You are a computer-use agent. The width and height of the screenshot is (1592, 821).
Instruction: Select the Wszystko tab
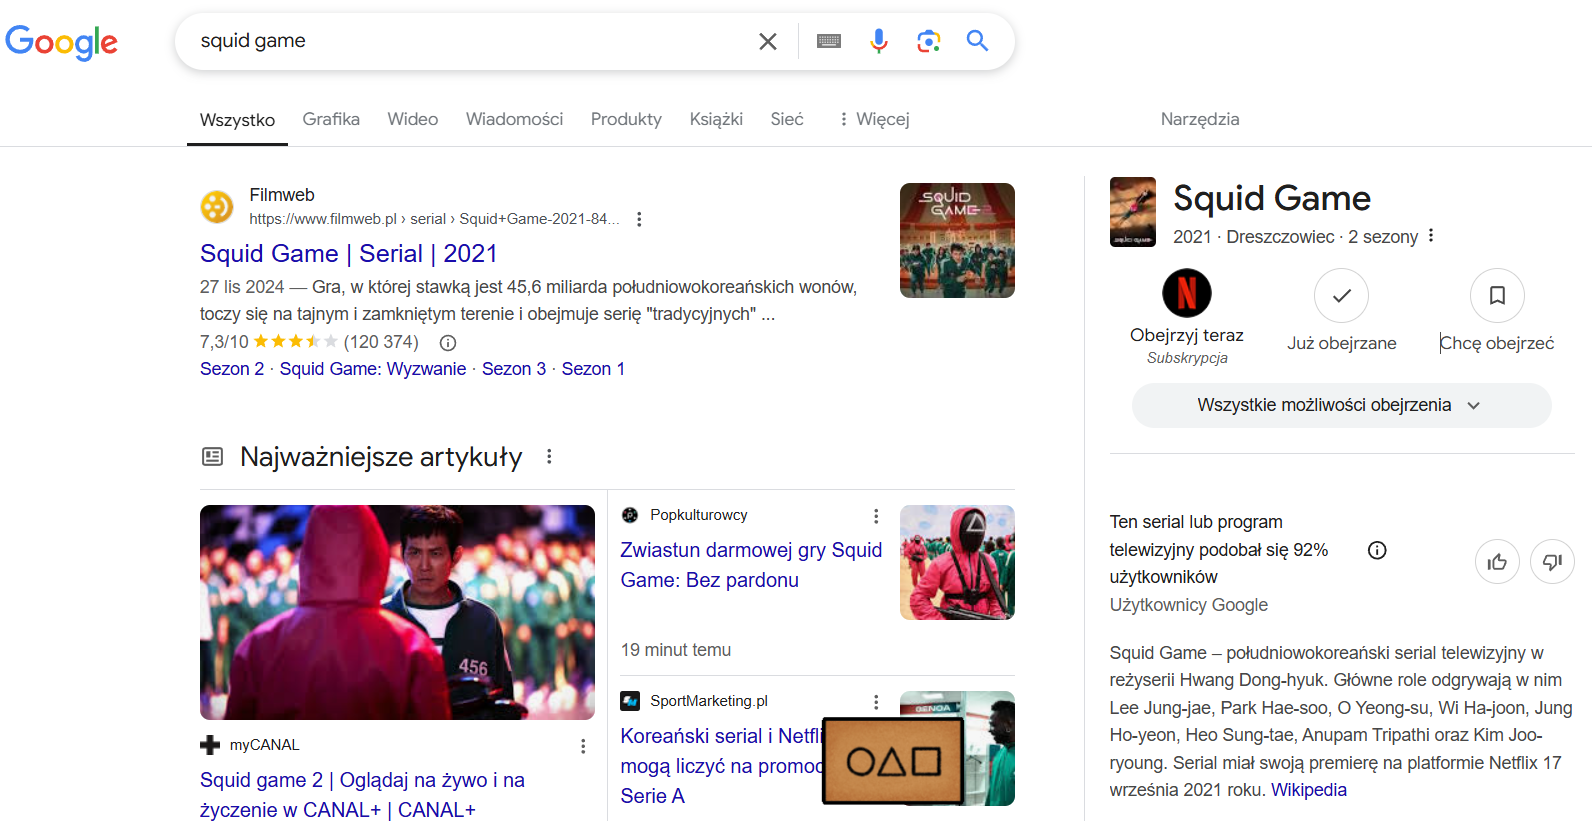coord(237,120)
